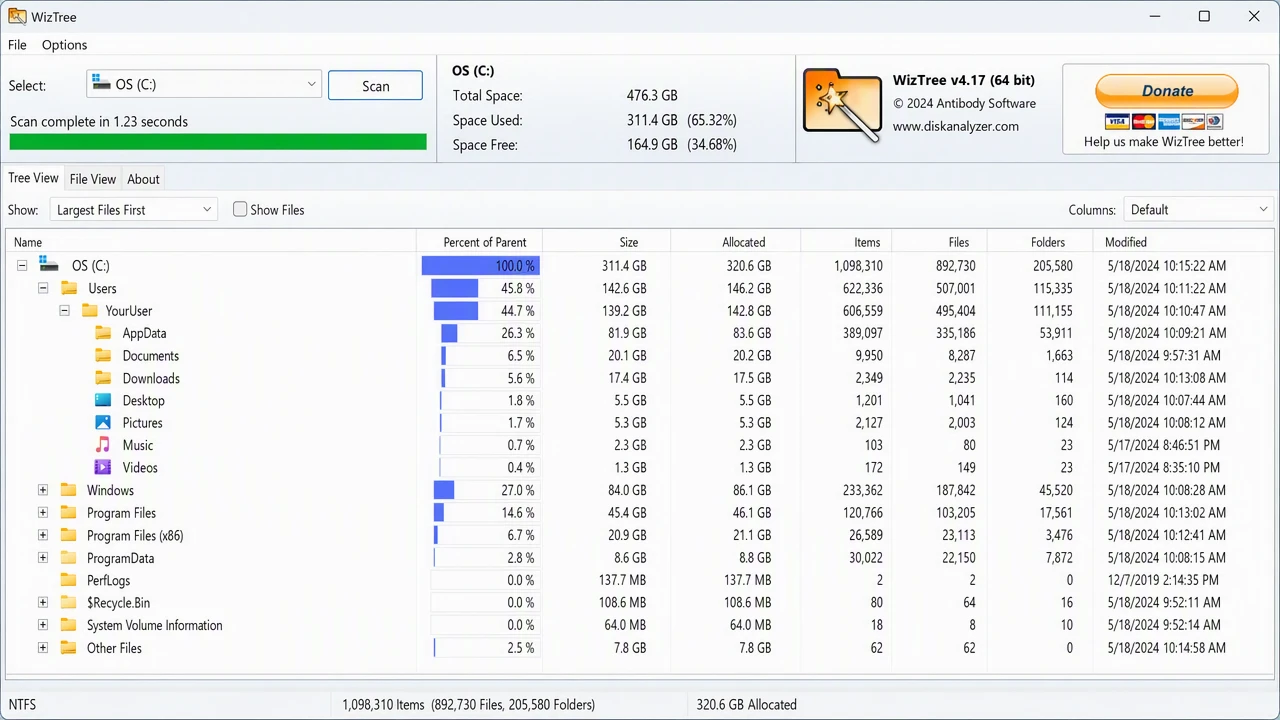Sort by the Size column header

pos(607,242)
